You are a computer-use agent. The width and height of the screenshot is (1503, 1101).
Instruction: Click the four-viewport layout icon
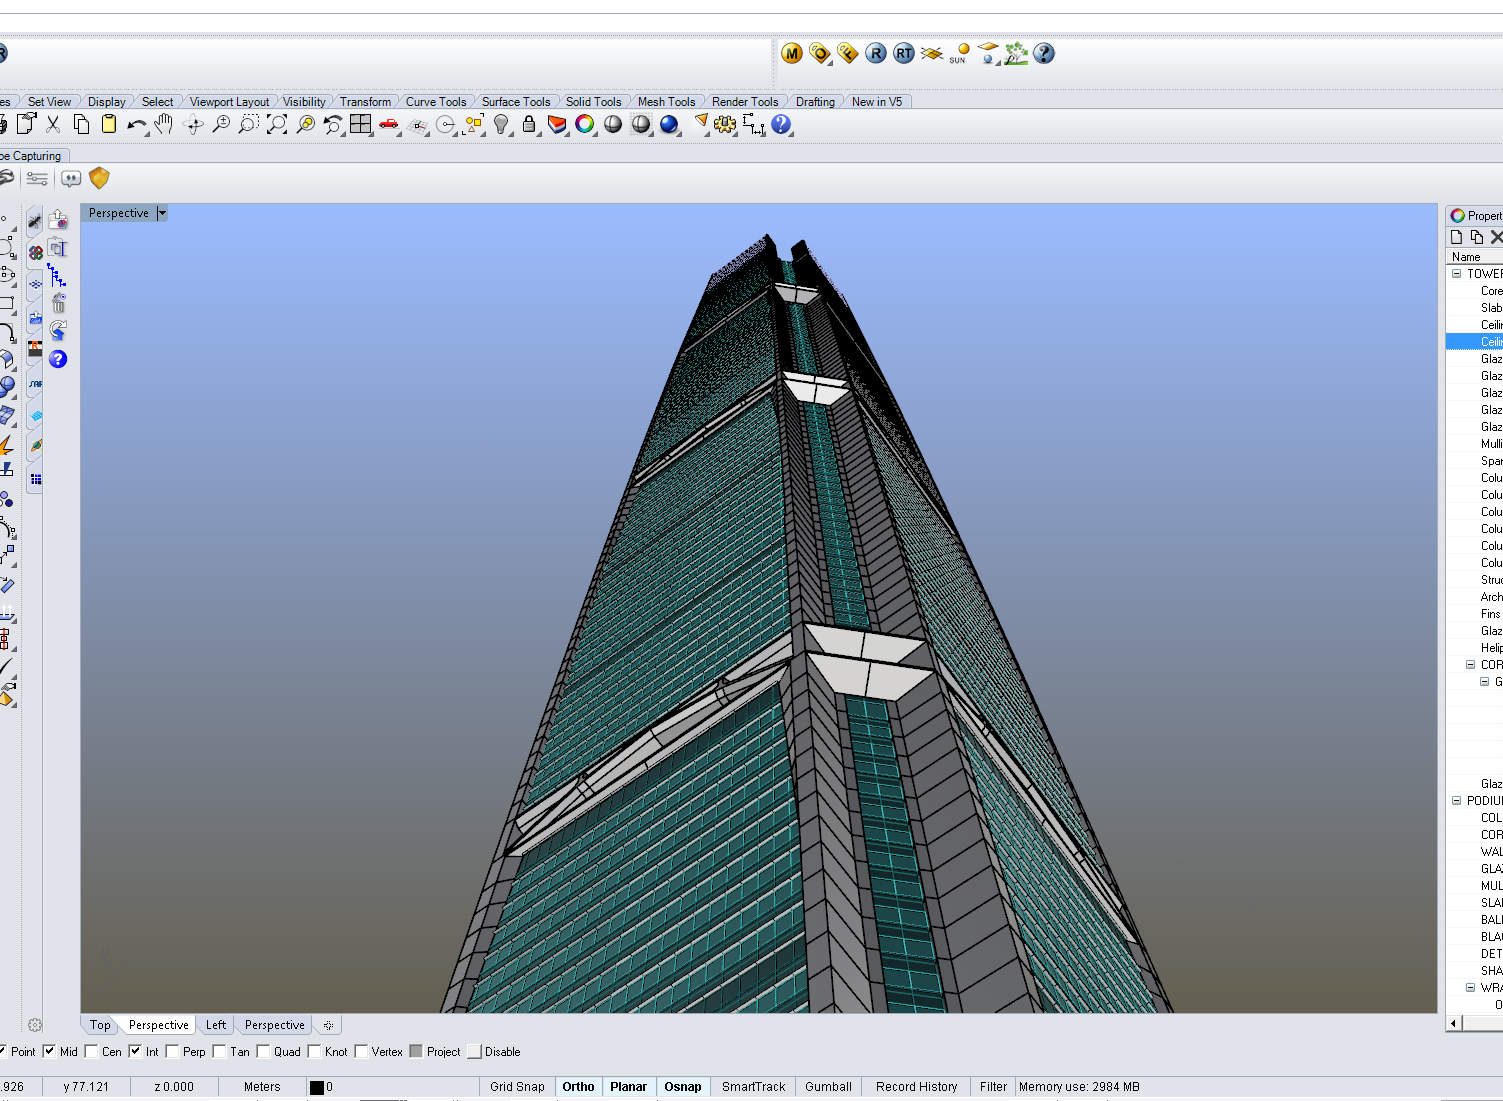[361, 124]
